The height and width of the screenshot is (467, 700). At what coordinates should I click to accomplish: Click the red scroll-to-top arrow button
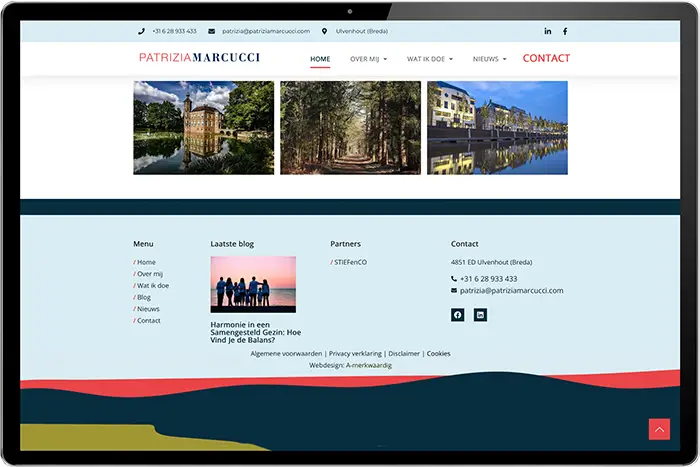659,429
